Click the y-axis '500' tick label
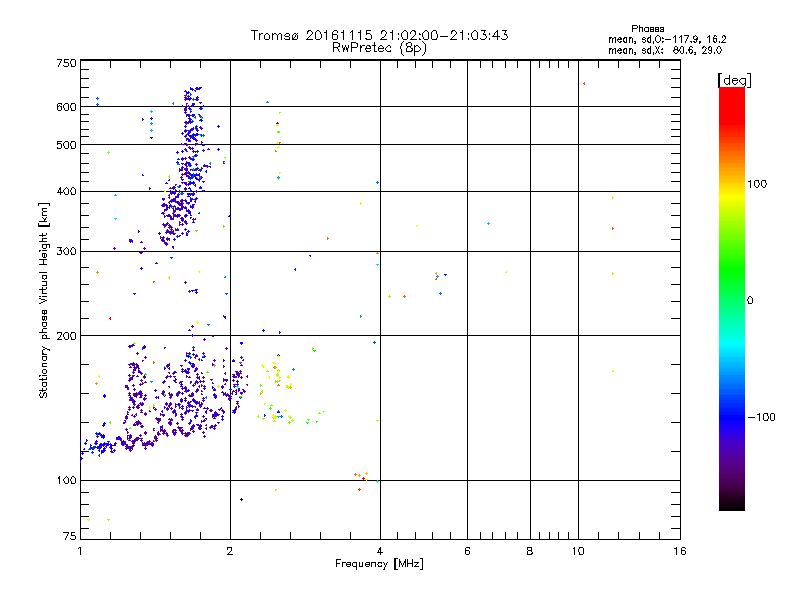 click(66, 145)
